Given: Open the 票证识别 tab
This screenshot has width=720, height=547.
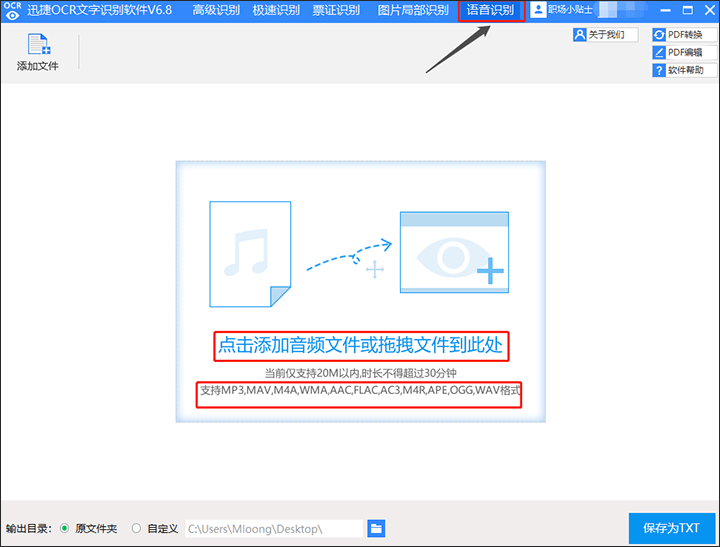Looking at the screenshot, I should 337,10.
